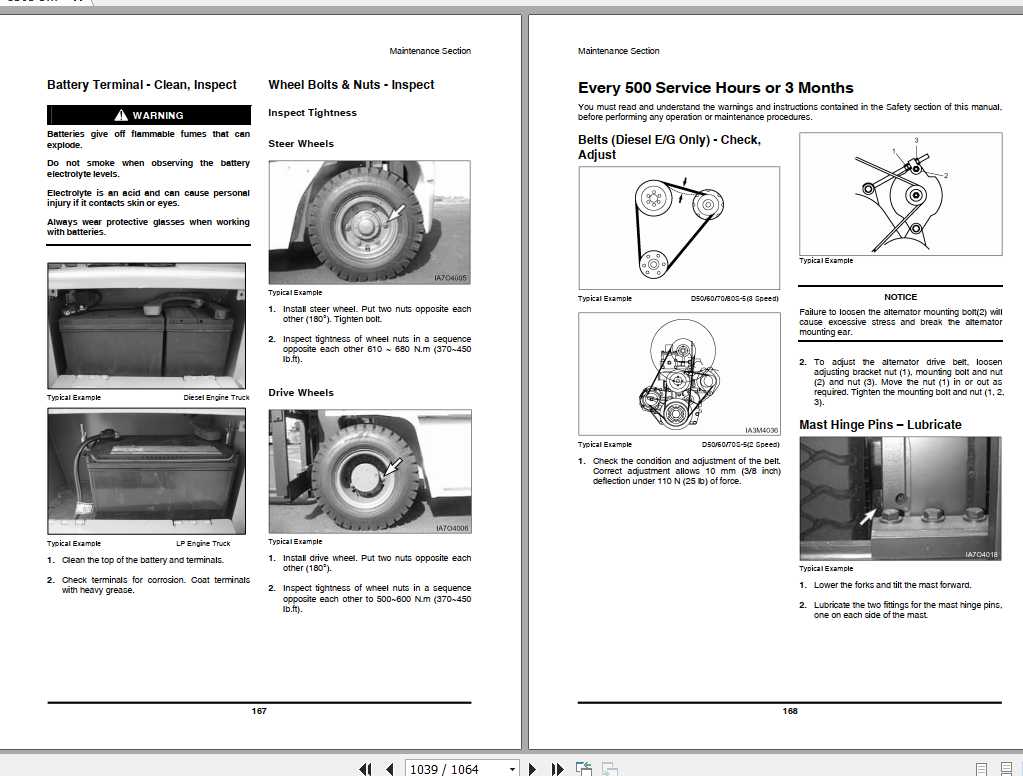The image size is (1023, 776).
Task: Click the greyed-out next view icon
Action: point(610,769)
